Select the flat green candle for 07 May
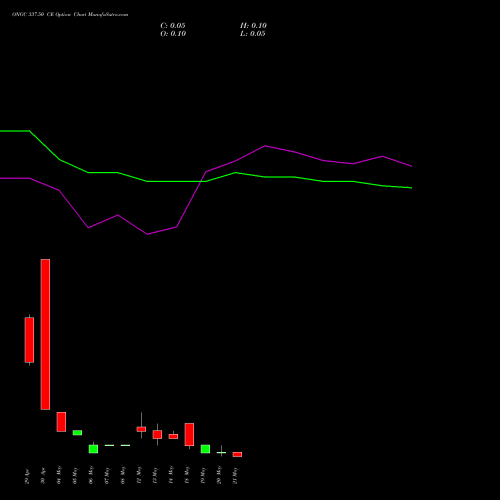Screen dimensions: 500x500 (109, 445)
